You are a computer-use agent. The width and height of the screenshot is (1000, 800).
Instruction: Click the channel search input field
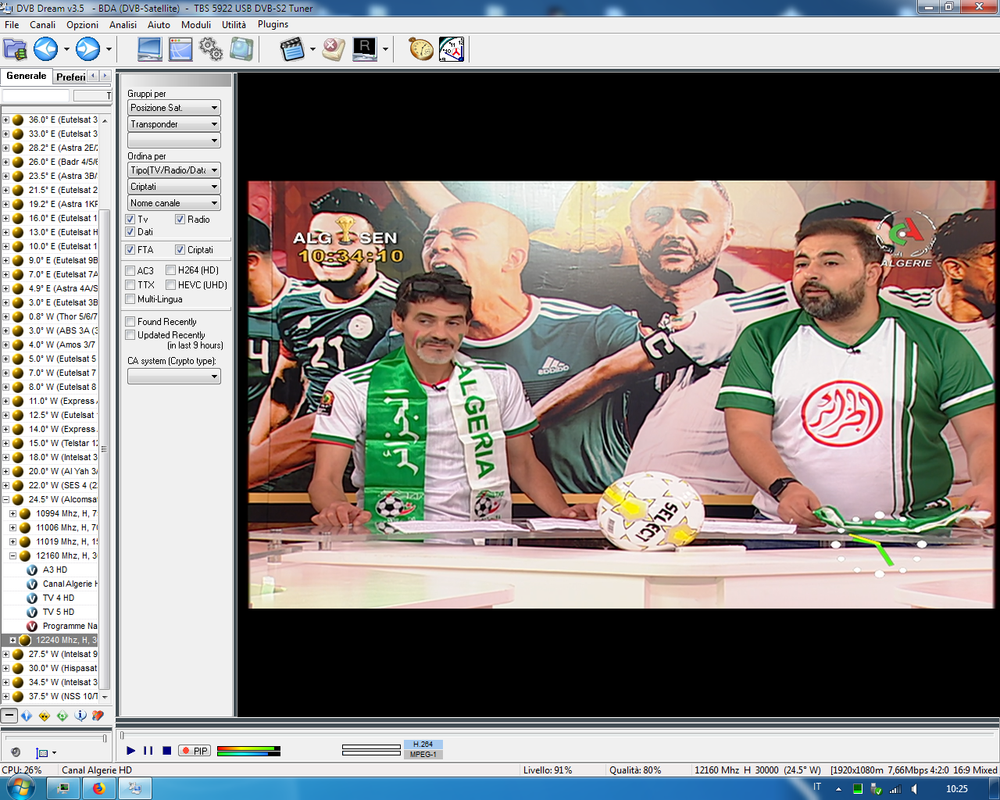[x=36, y=96]
